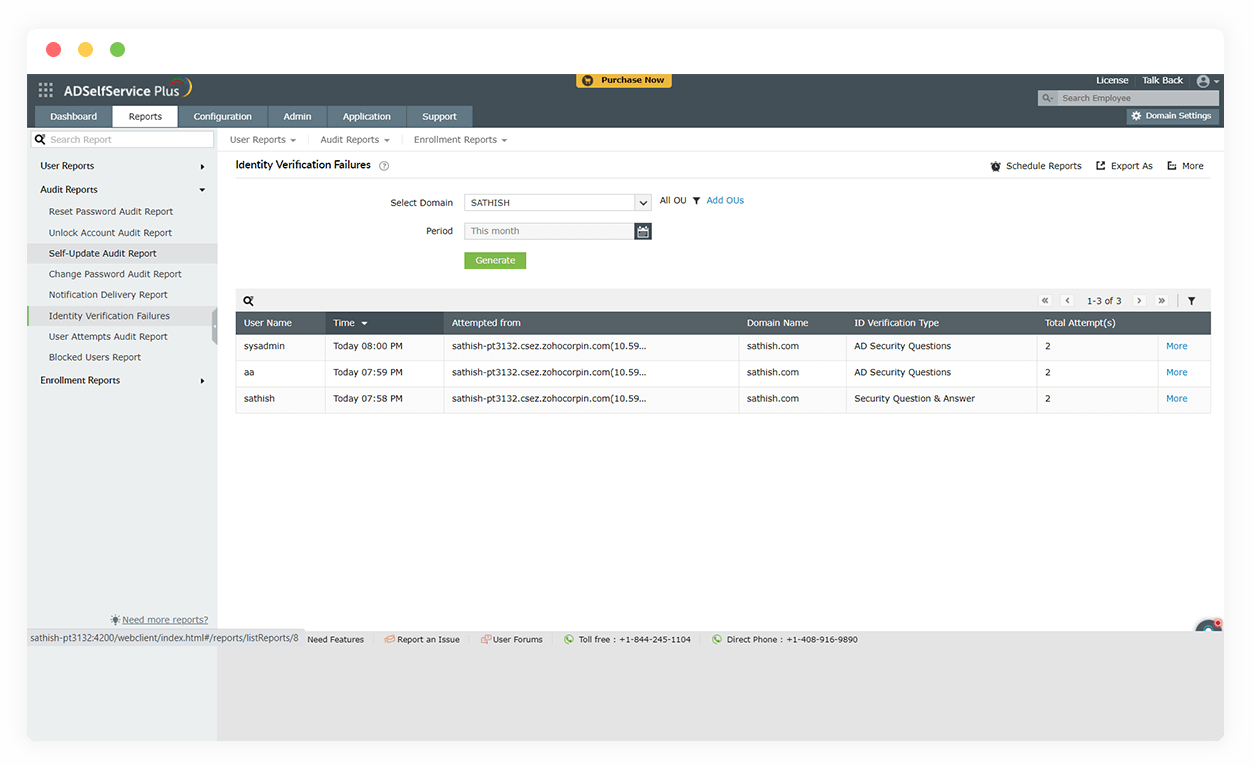Sort by the Time column header

(x=384, y=323)
